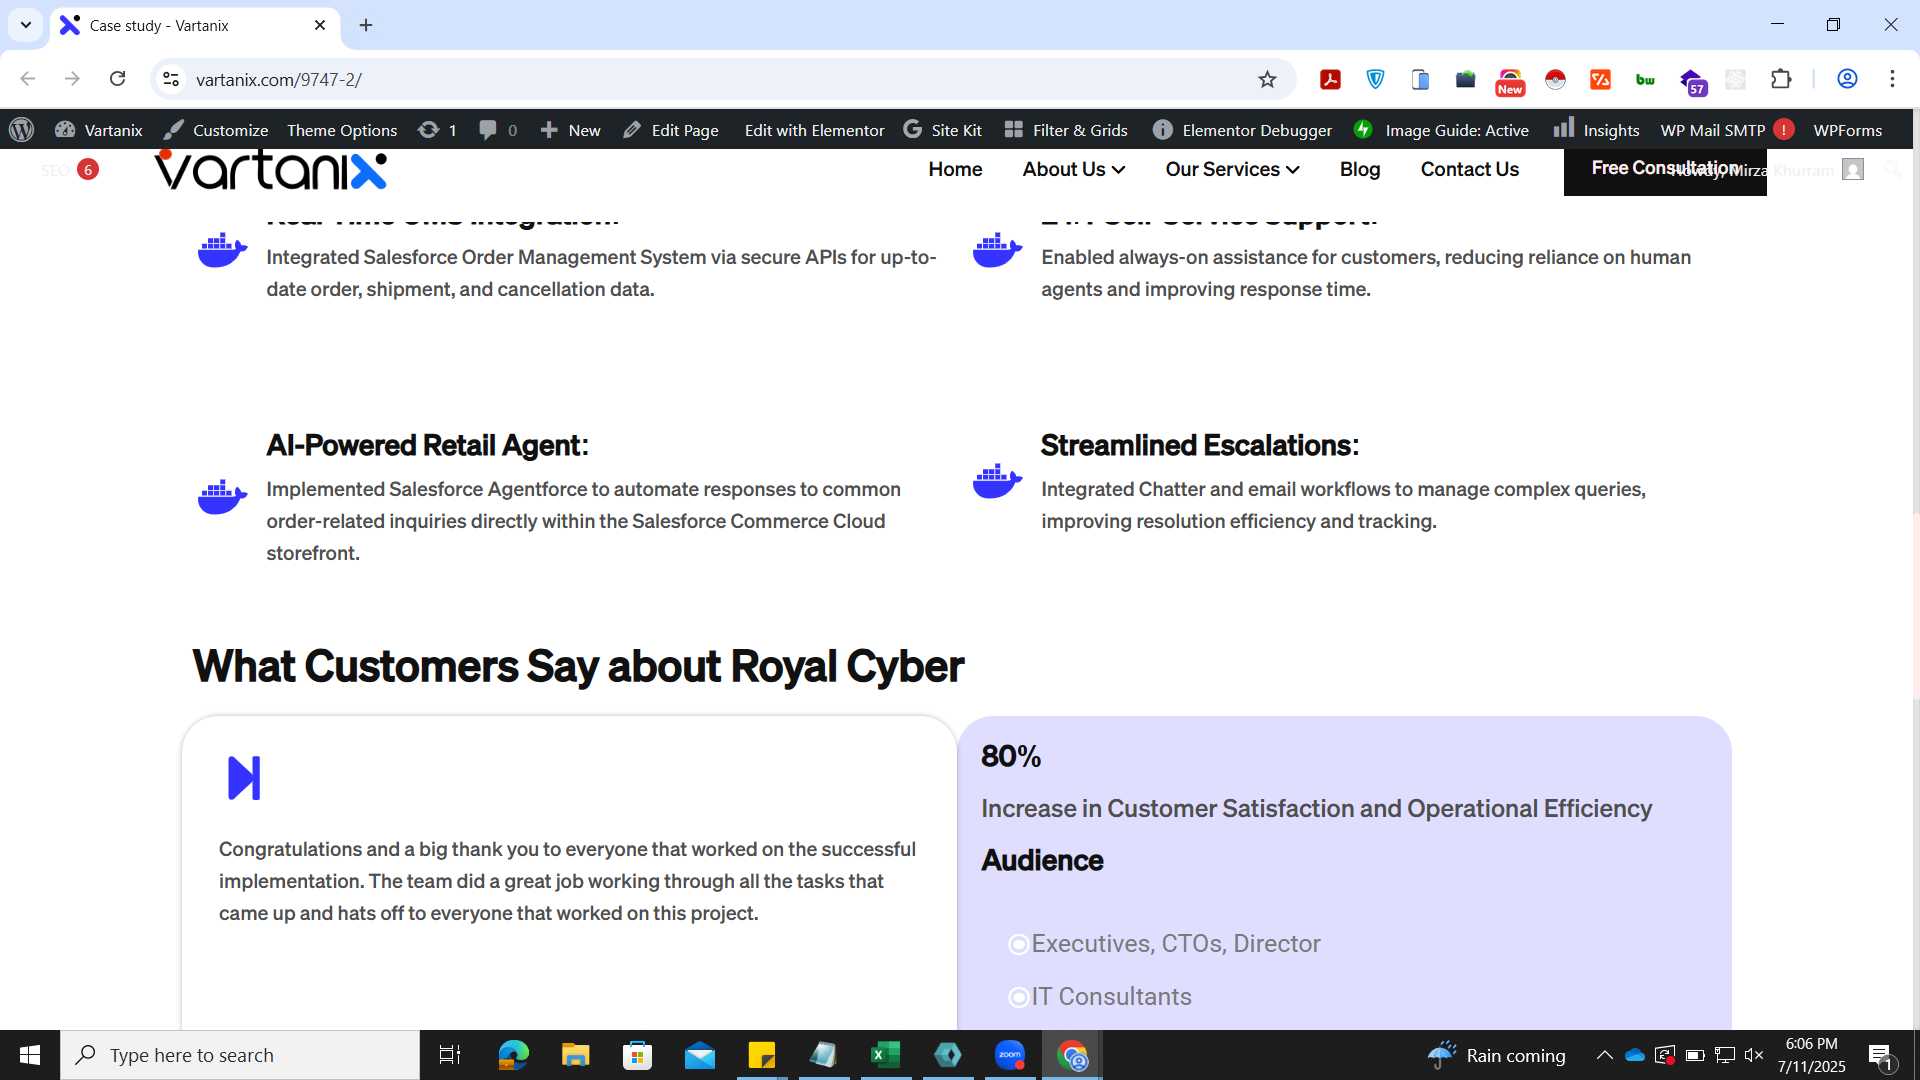1920x1080 pixels.
Task: Open Task View on taskbar
Action: (x=450, y=1055)
